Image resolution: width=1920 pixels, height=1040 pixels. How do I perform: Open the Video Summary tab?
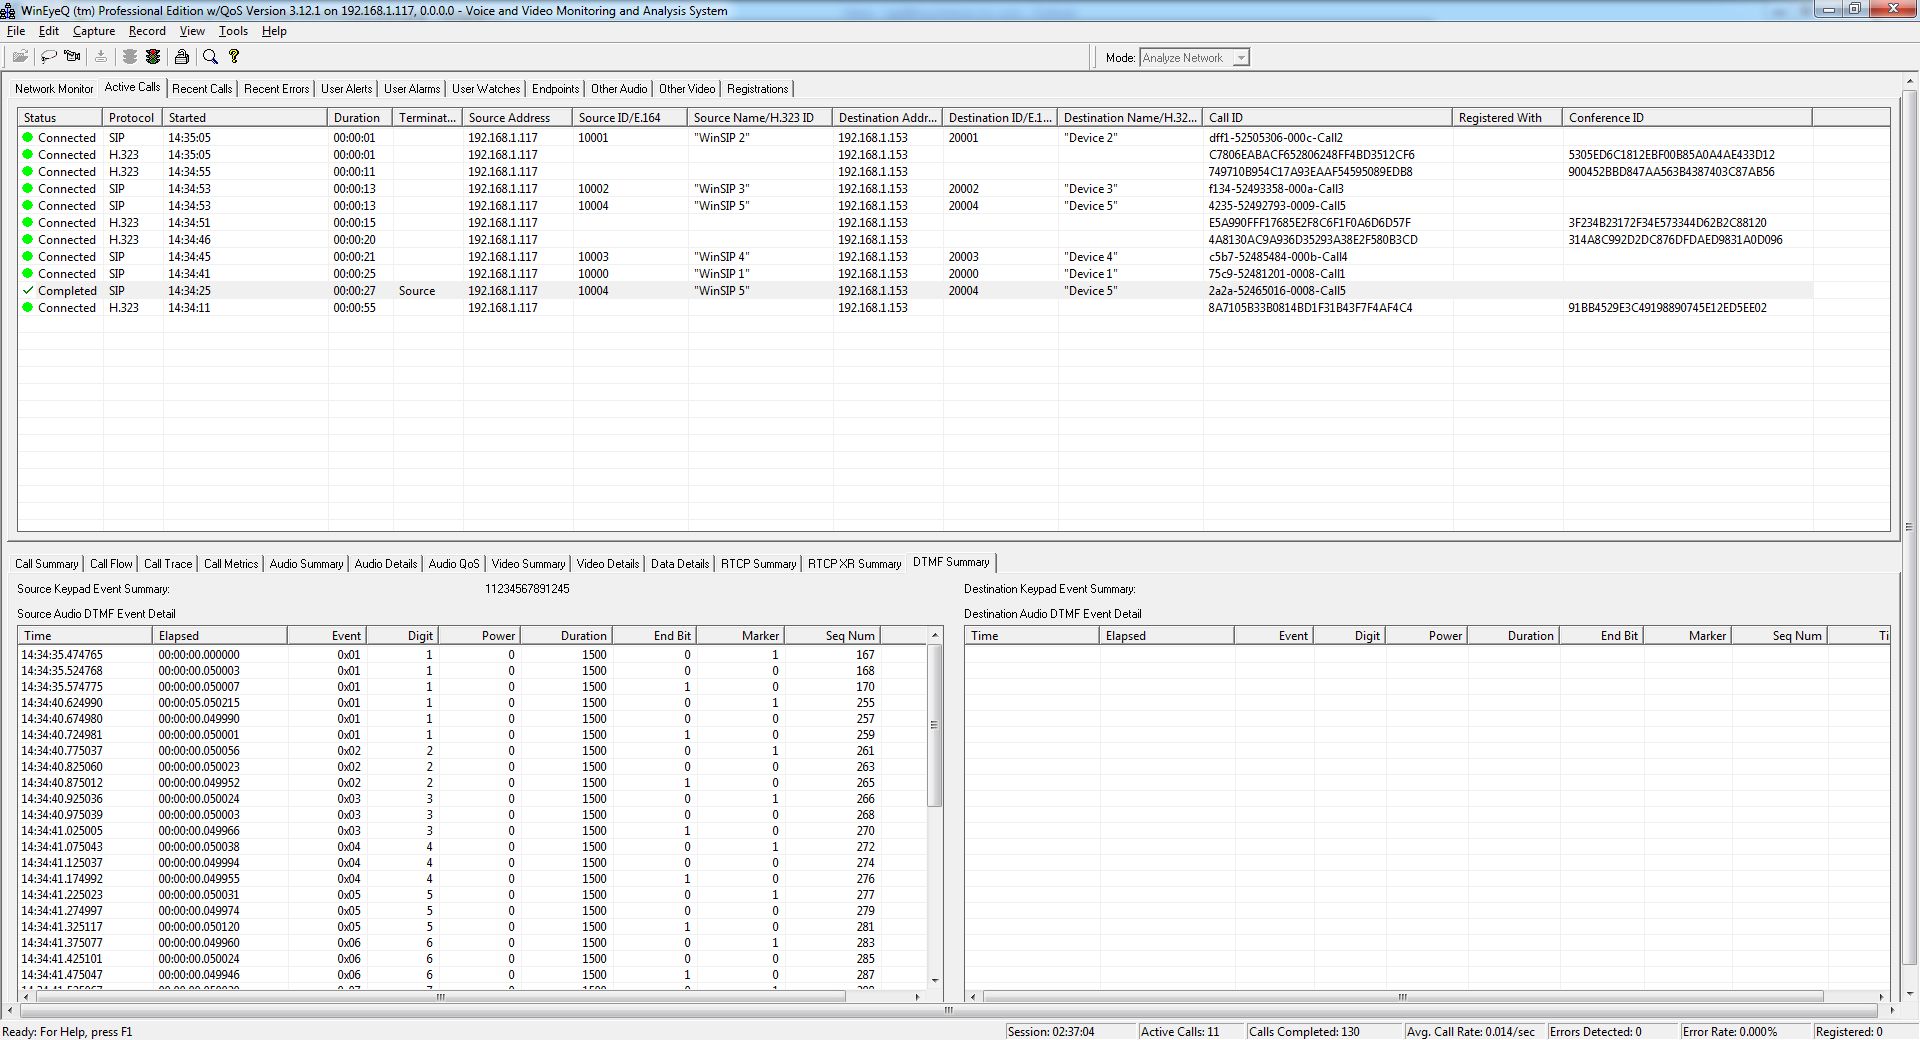click(x=528, y=564)
